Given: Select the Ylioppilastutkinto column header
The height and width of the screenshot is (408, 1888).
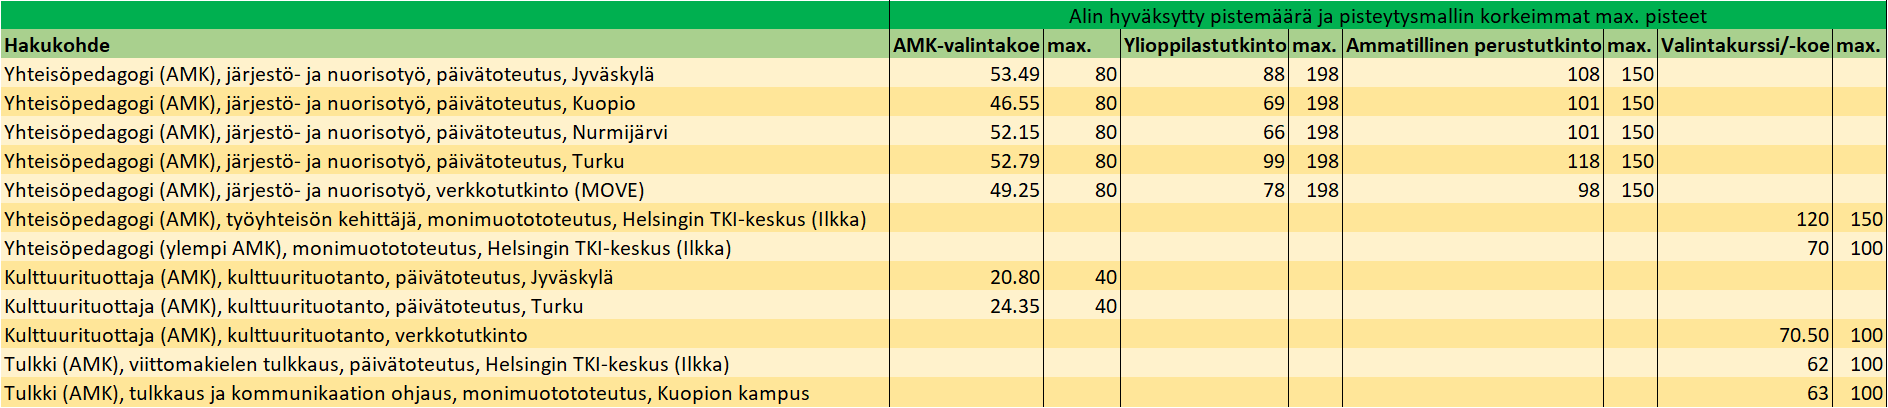Looking at the screenshot, I should click(x=1204, y=45).
